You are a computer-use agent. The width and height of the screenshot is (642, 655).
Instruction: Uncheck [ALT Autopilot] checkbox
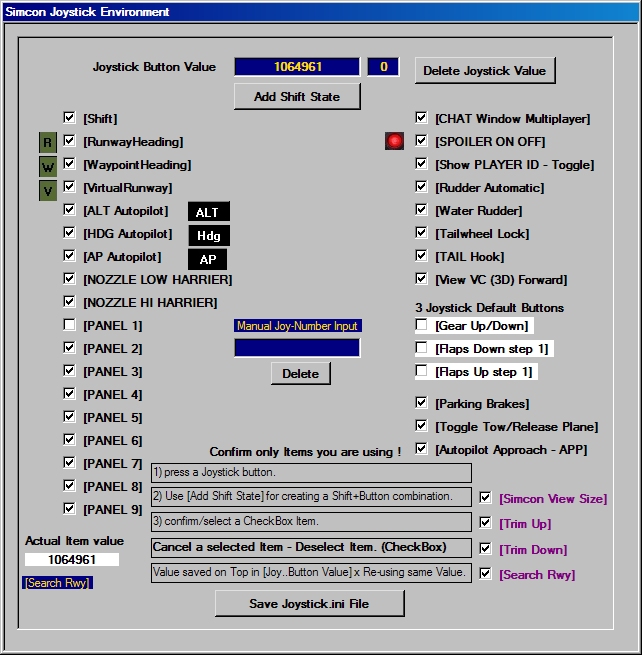tap(69, 210)
